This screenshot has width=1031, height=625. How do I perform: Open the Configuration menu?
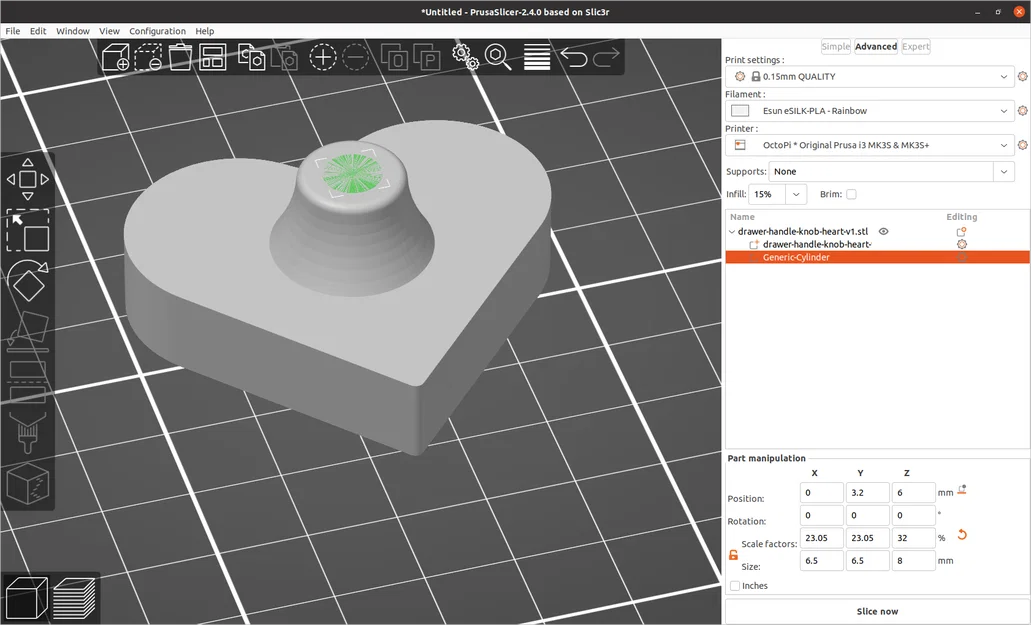click(157, 31)
